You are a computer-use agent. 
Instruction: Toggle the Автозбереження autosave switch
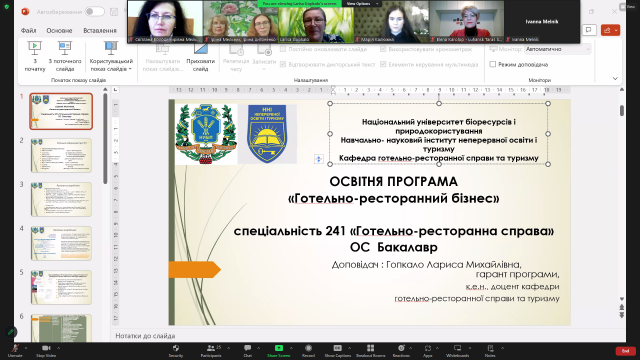pyautogui.click(x=95, y=12)
